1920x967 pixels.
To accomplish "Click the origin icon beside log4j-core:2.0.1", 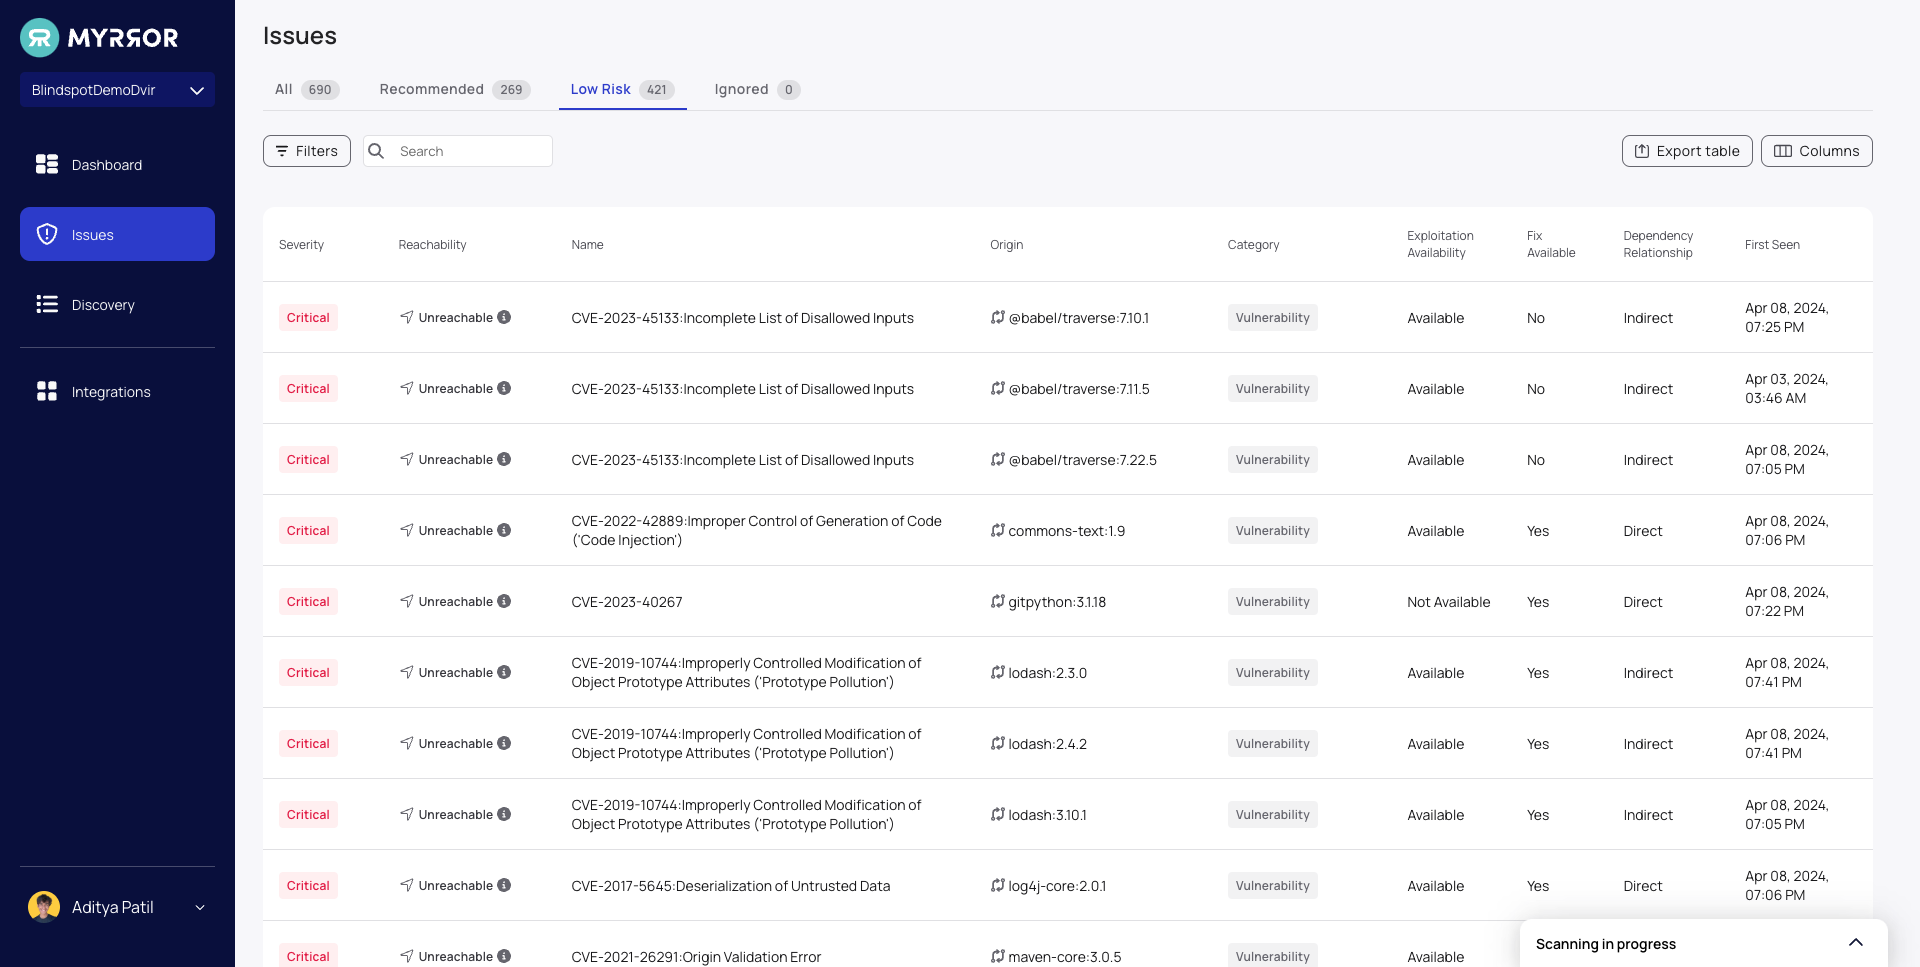I will (997, 885).
